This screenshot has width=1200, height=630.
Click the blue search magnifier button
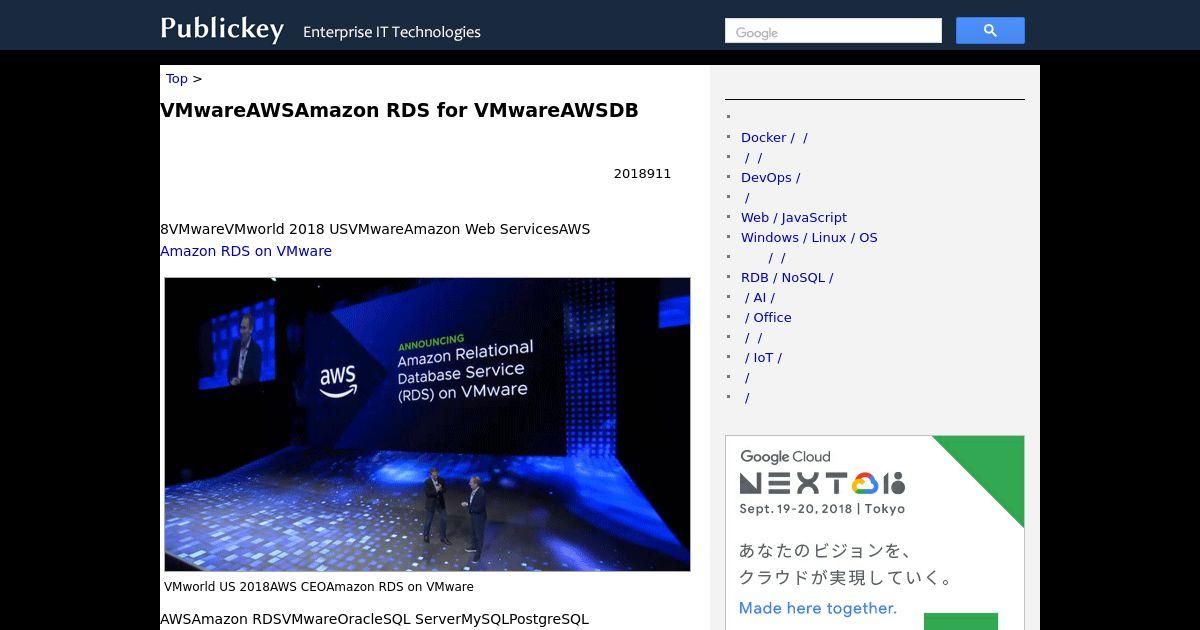(x=990, y=31)
